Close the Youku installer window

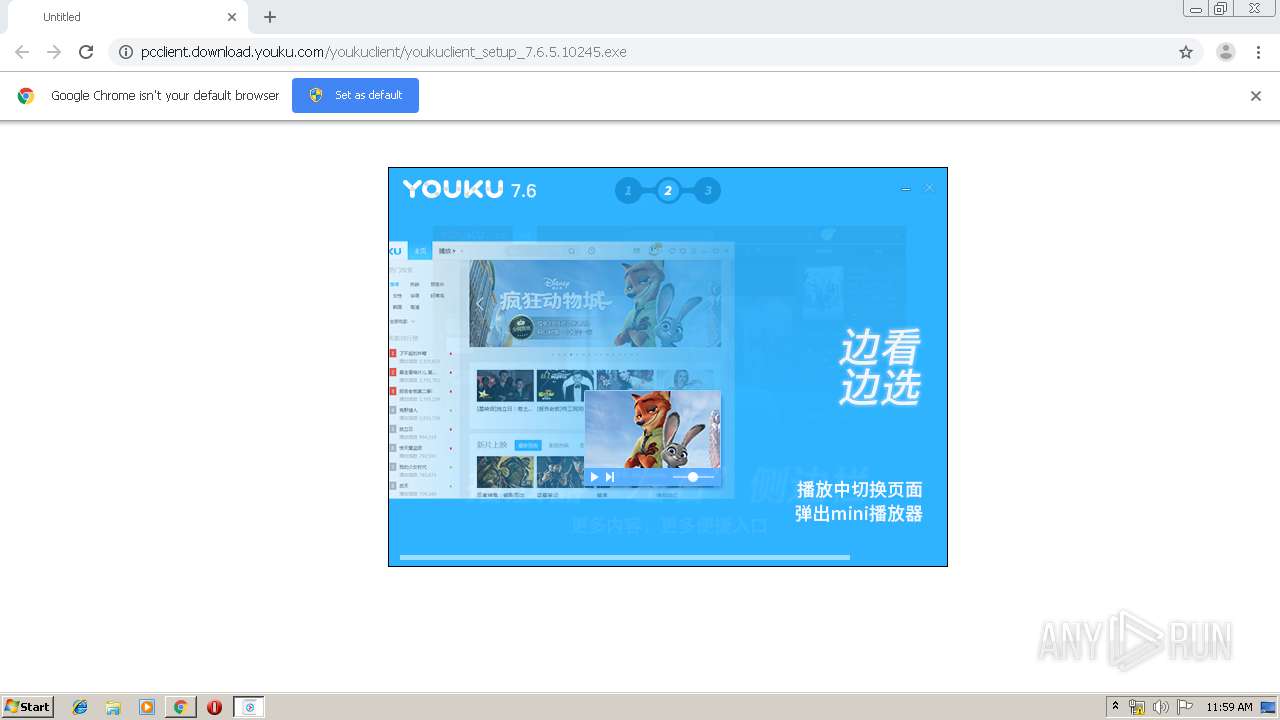pos(929,188)
